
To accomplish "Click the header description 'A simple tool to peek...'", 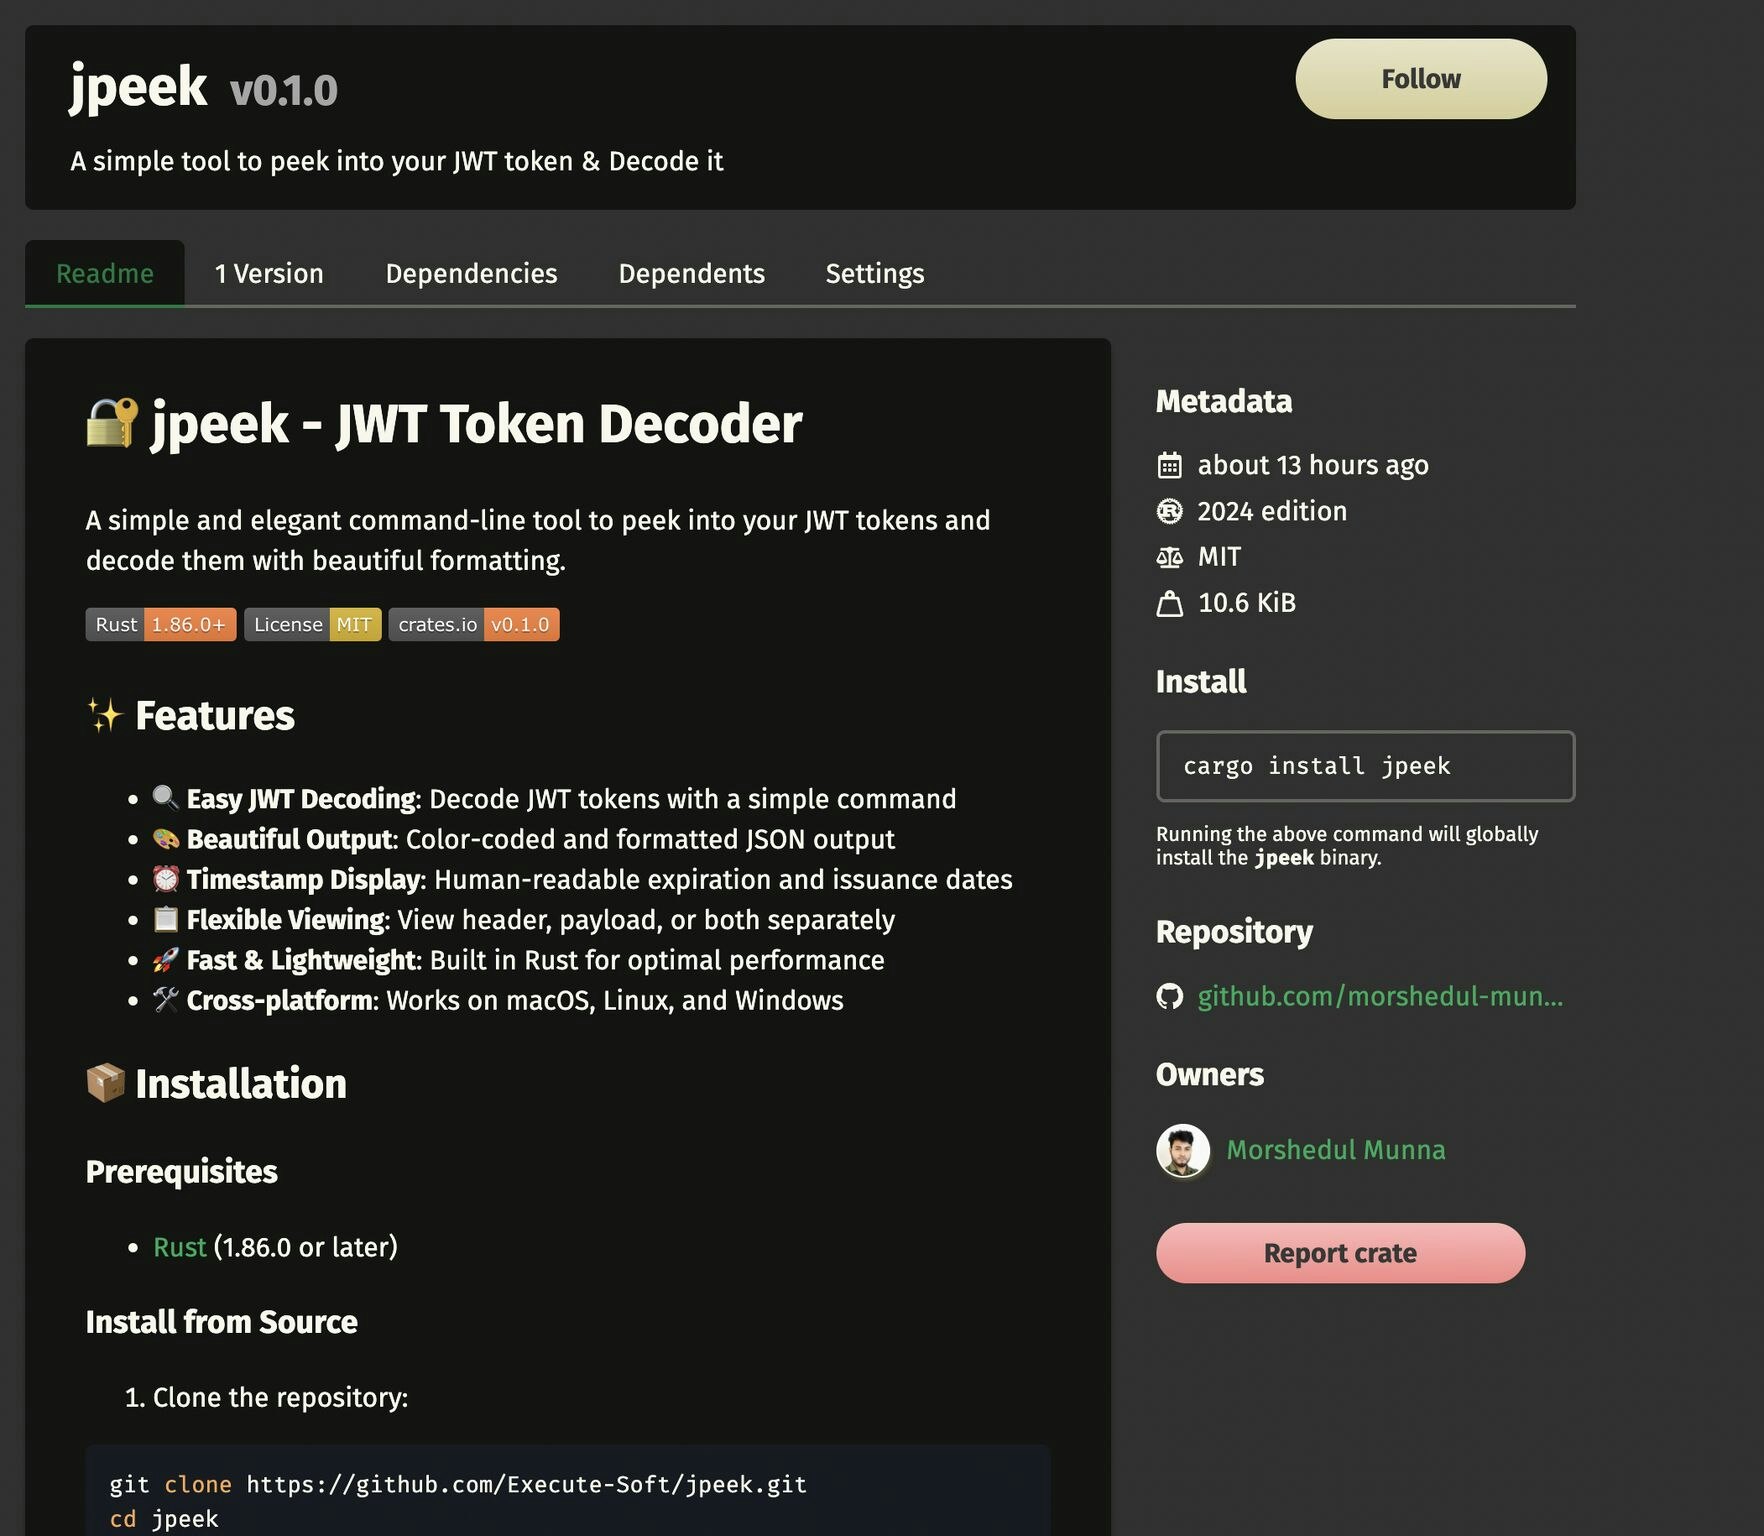I will (x=397, y=161).
